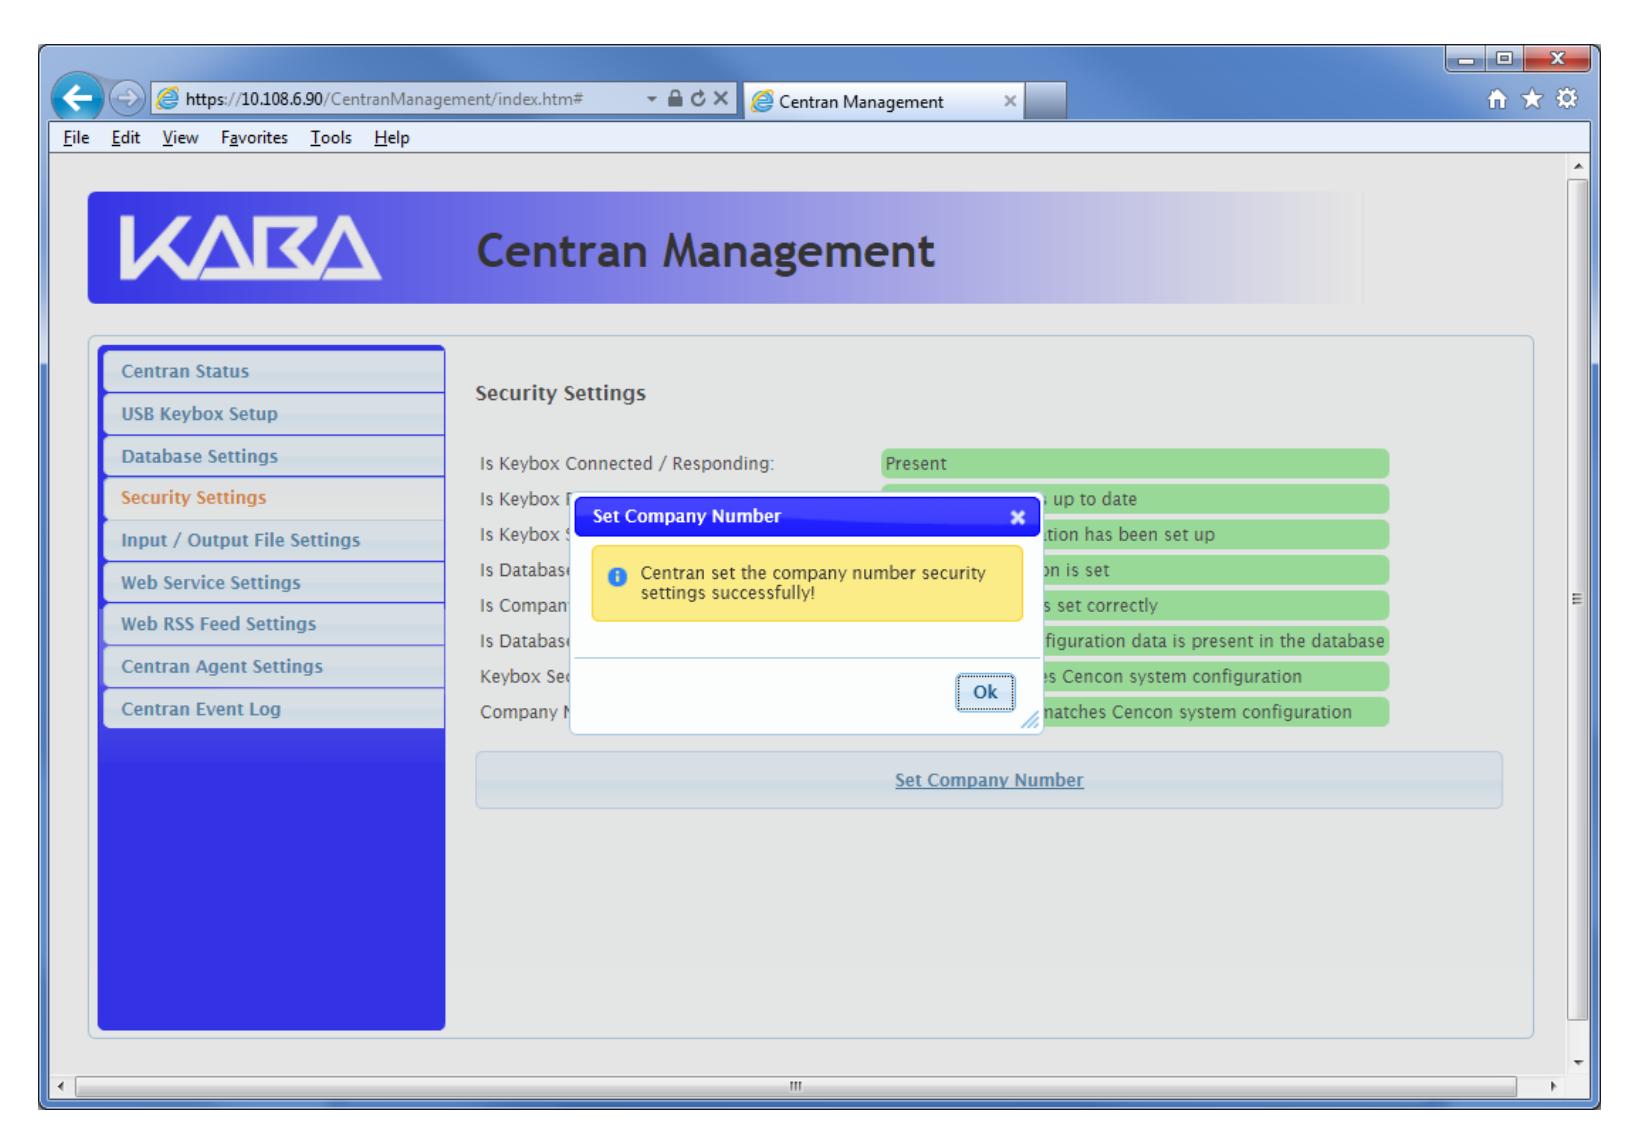
Task: Open the Tools menu
Action: click(x=330, y=138)
